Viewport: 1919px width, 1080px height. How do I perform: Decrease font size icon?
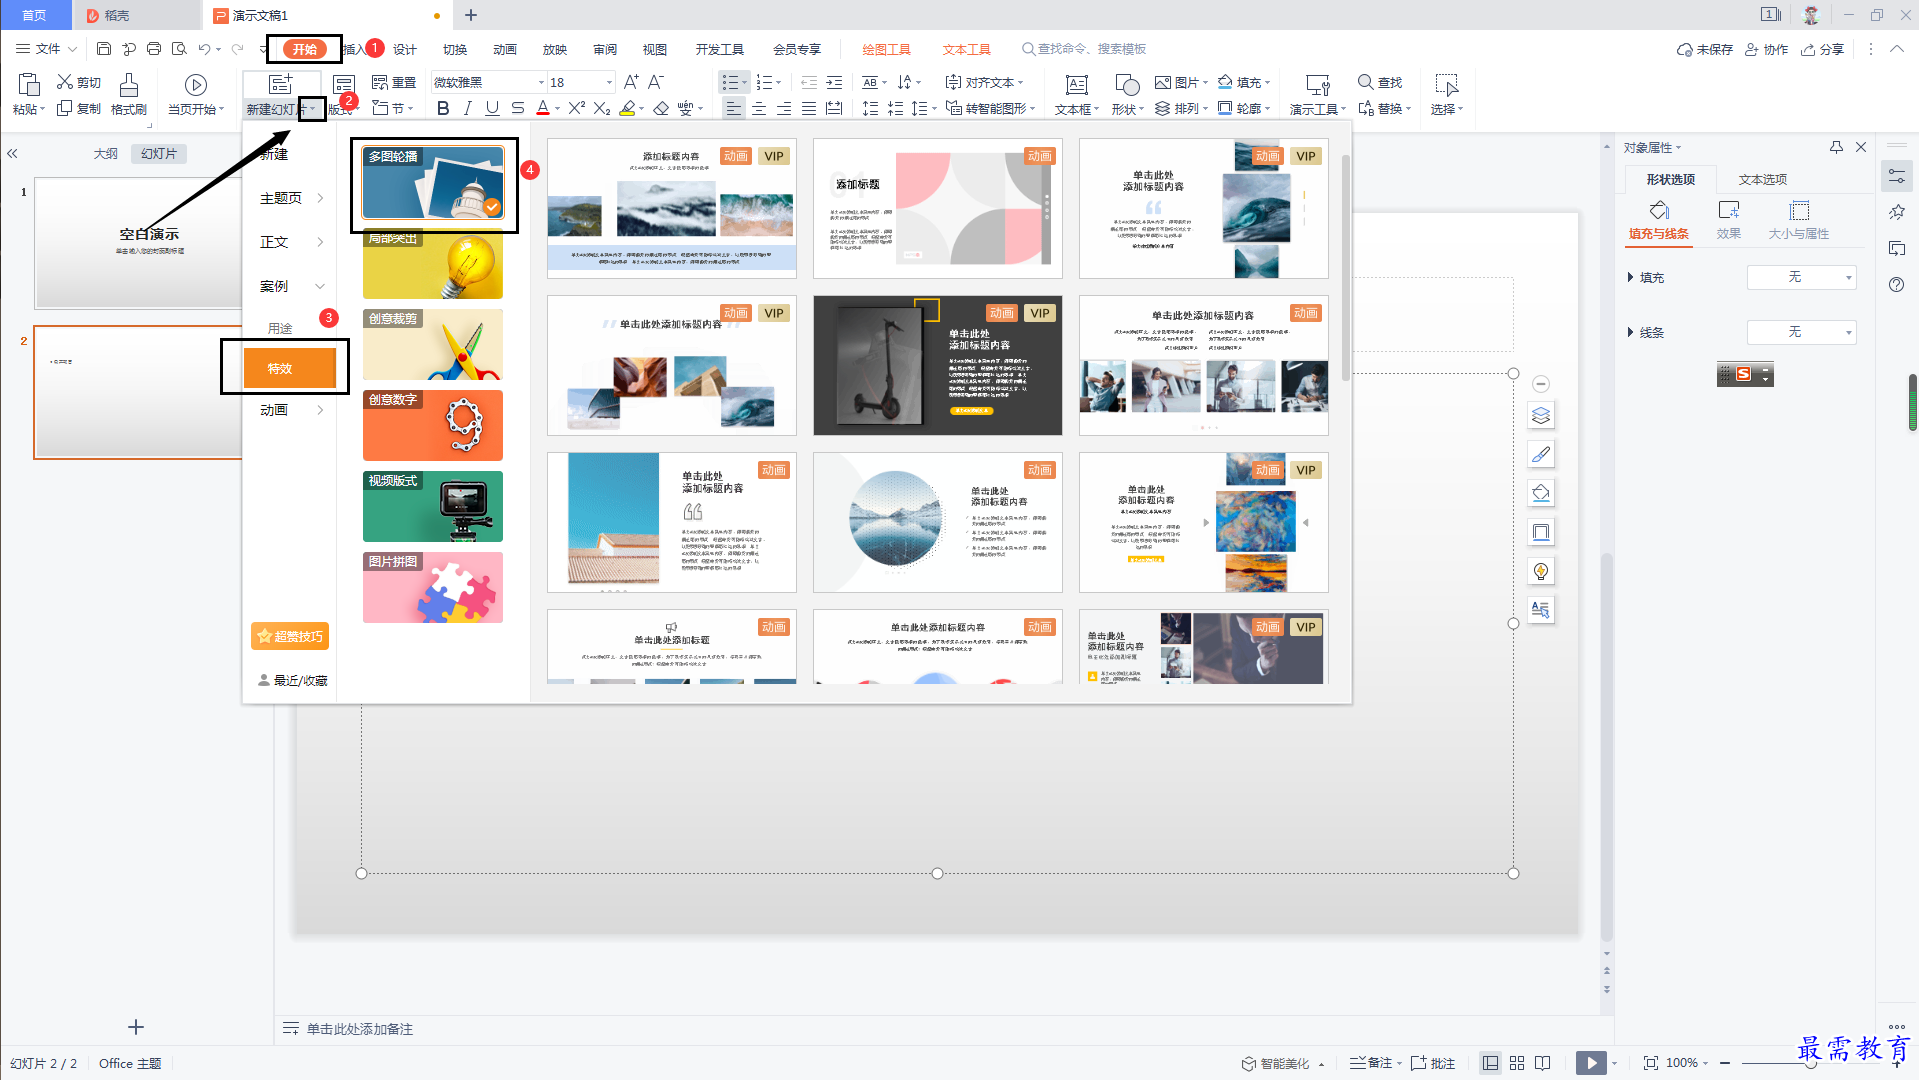(x=656, y=82)
